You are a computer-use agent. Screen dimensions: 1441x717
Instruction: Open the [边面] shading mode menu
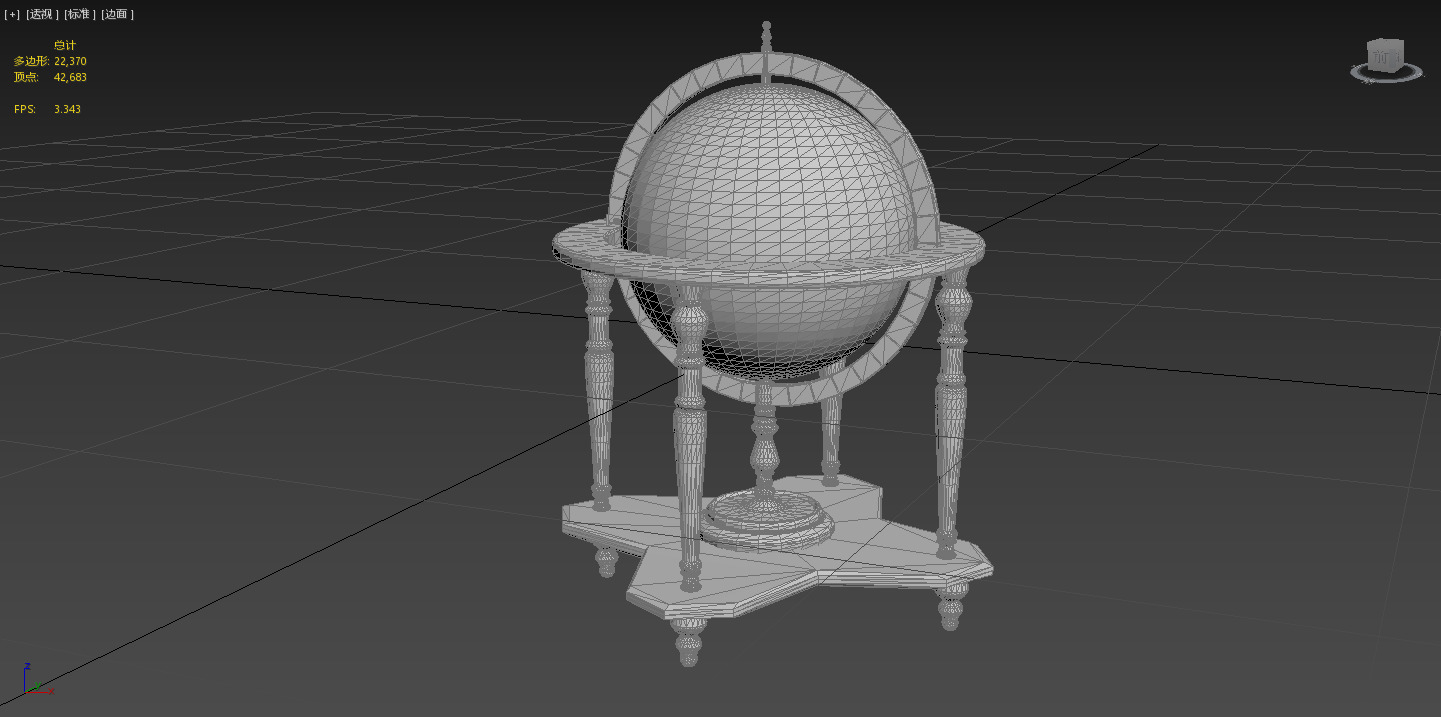pyautogui.click(x=117, y=14)
